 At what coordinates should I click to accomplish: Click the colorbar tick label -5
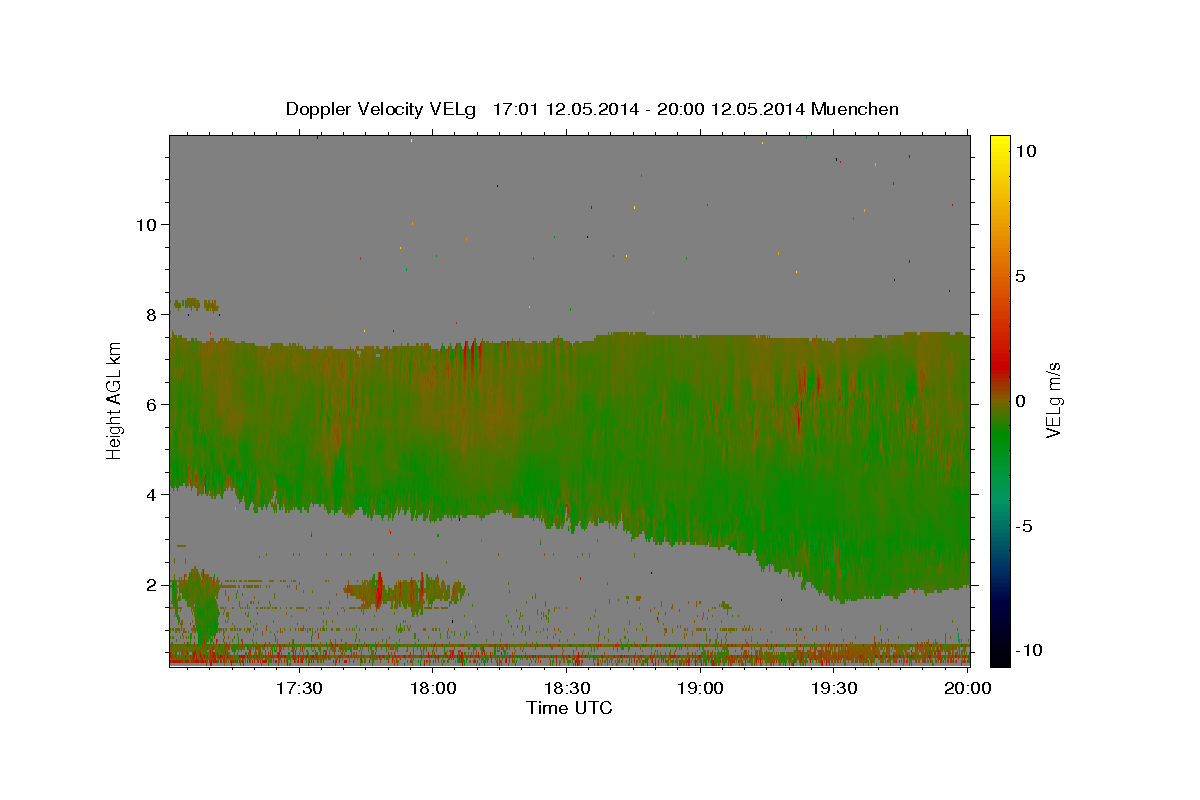pyautogui.click(x=1024, y=526)
